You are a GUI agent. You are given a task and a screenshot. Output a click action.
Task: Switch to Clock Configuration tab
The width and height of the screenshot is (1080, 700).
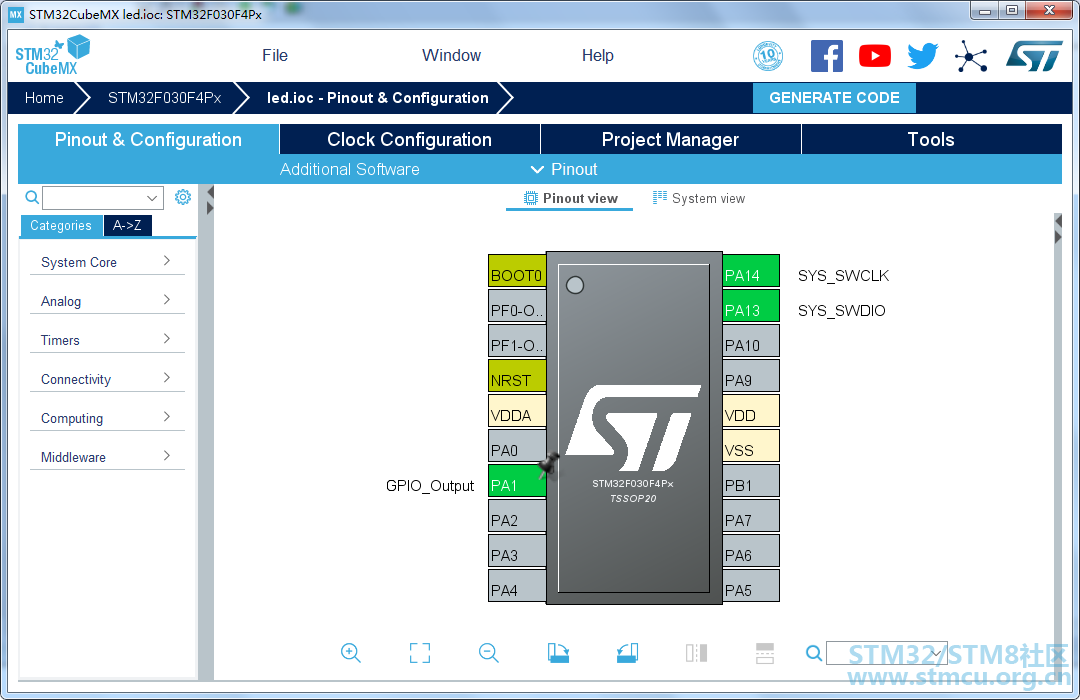[410, 139]
